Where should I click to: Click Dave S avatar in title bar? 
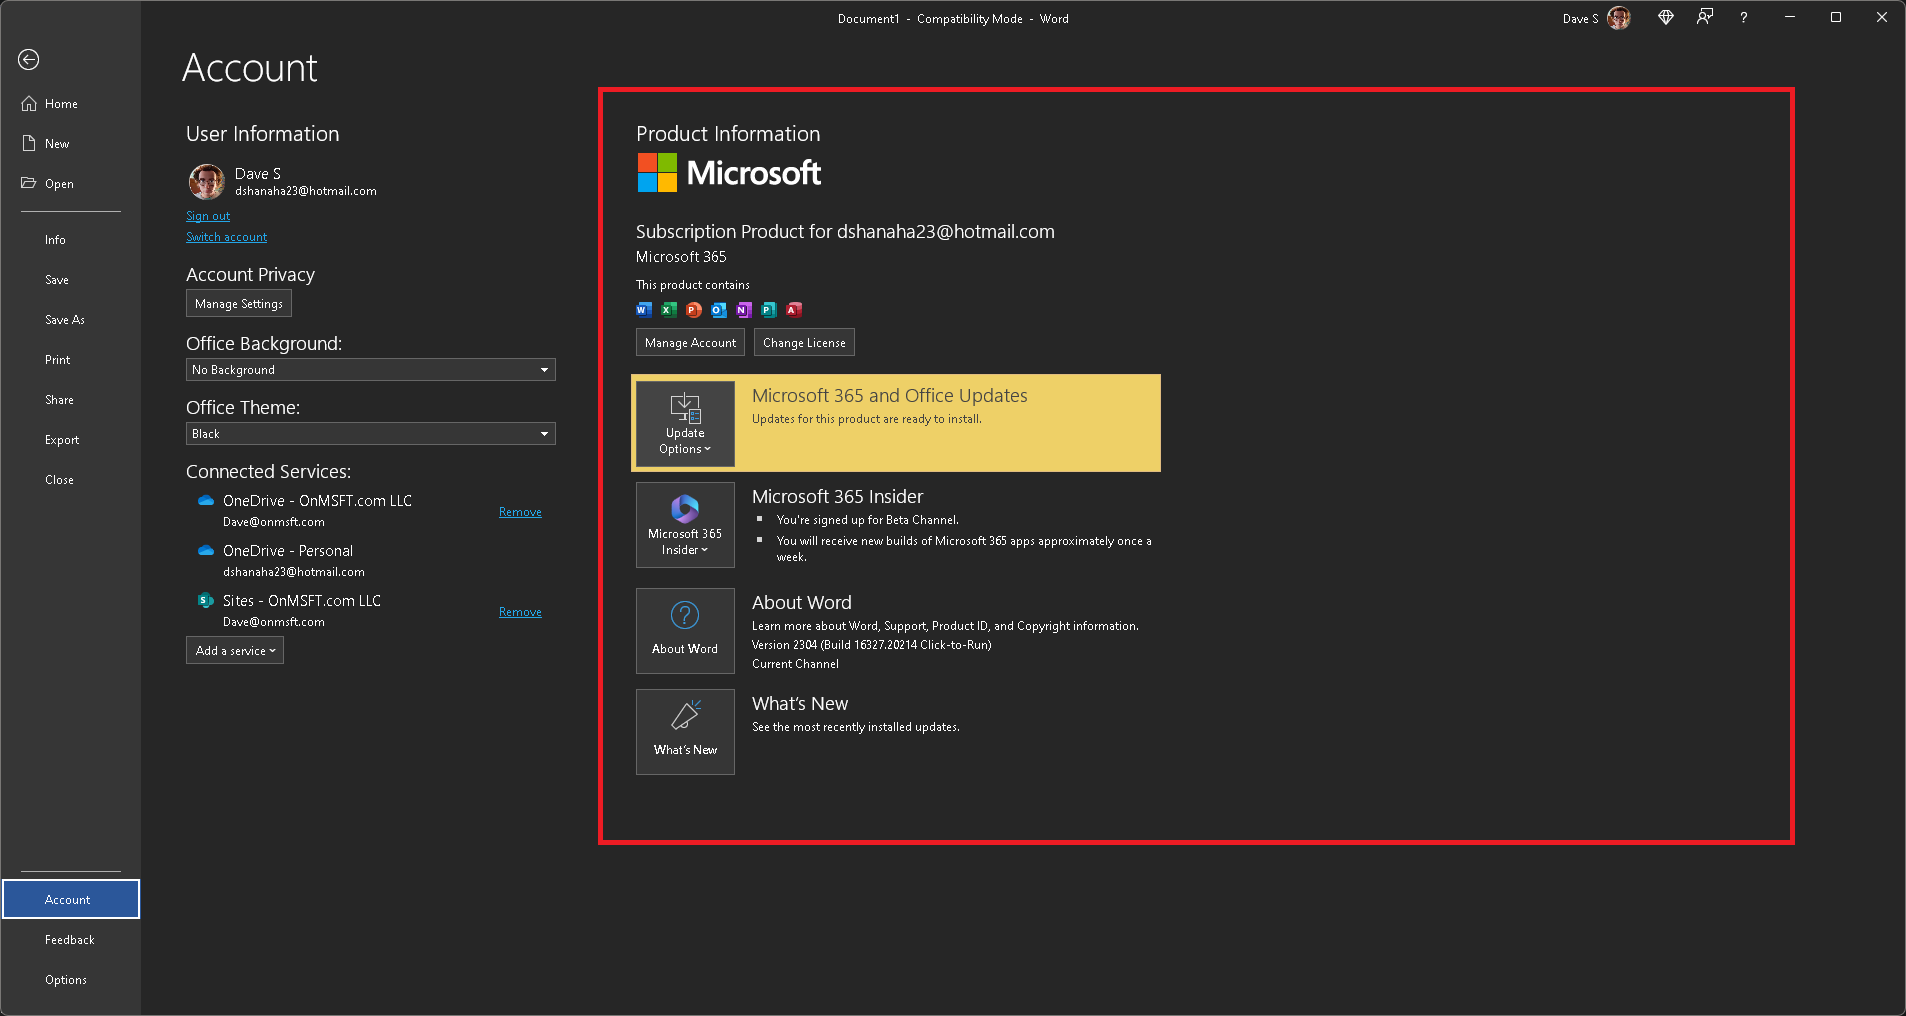tap(1619, 18)
